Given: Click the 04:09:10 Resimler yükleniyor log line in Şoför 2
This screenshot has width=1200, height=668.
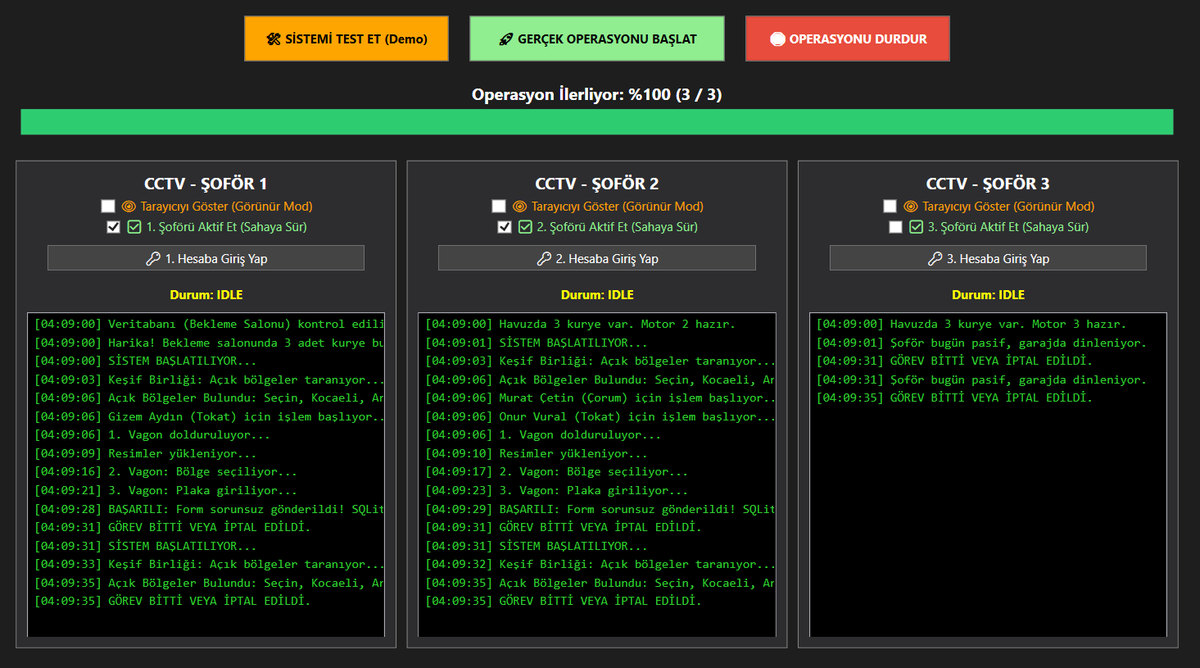Looking at the screenshot, I should tap(536, 453).
